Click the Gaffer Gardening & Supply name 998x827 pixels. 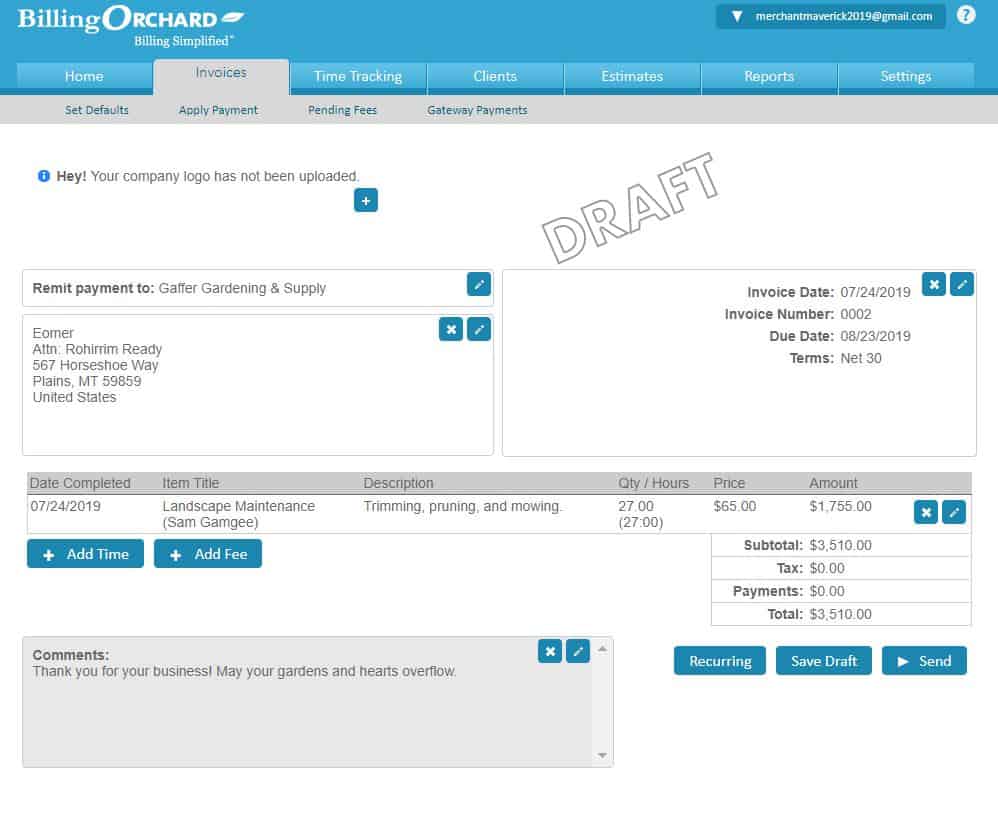(x=242, y=288)
